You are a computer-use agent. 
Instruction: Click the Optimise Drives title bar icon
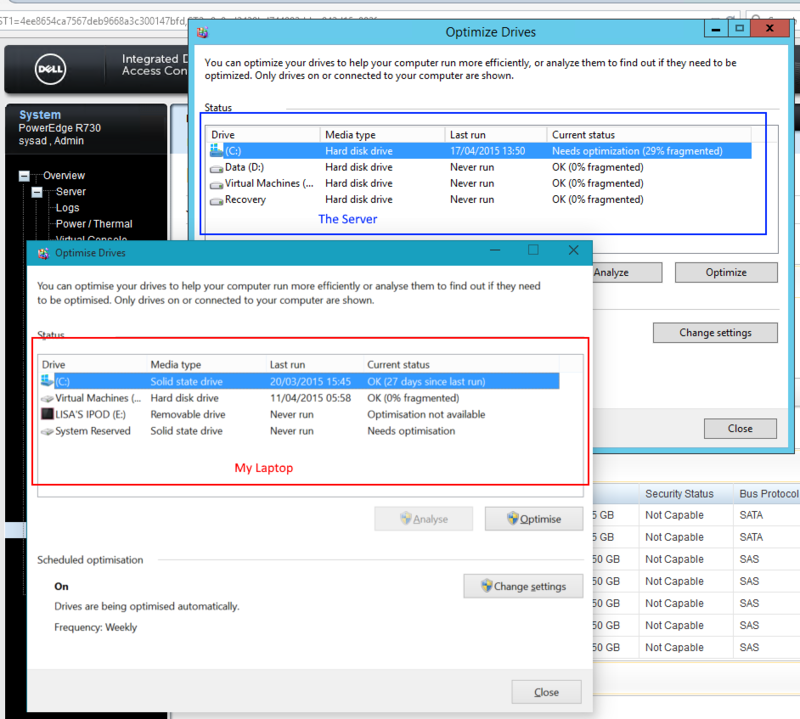(x=41, y=253)
